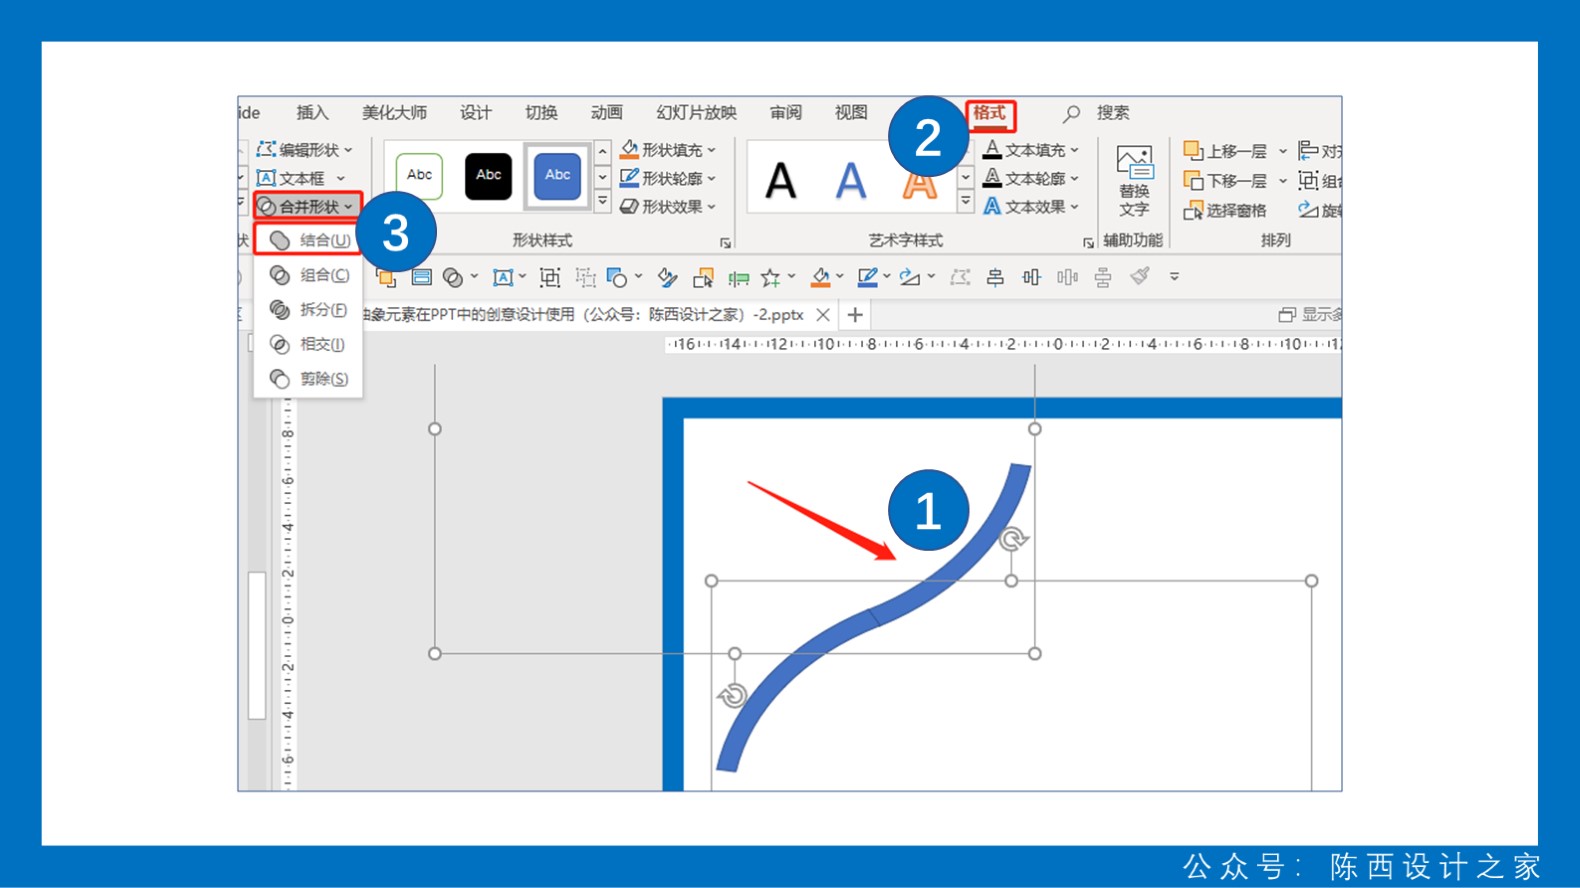Screen dimensions: 1580x888
Task: Open the 合并形状 (Merge Shapes) dropdown
Action: pyautogui.click(x=306, y=206)
